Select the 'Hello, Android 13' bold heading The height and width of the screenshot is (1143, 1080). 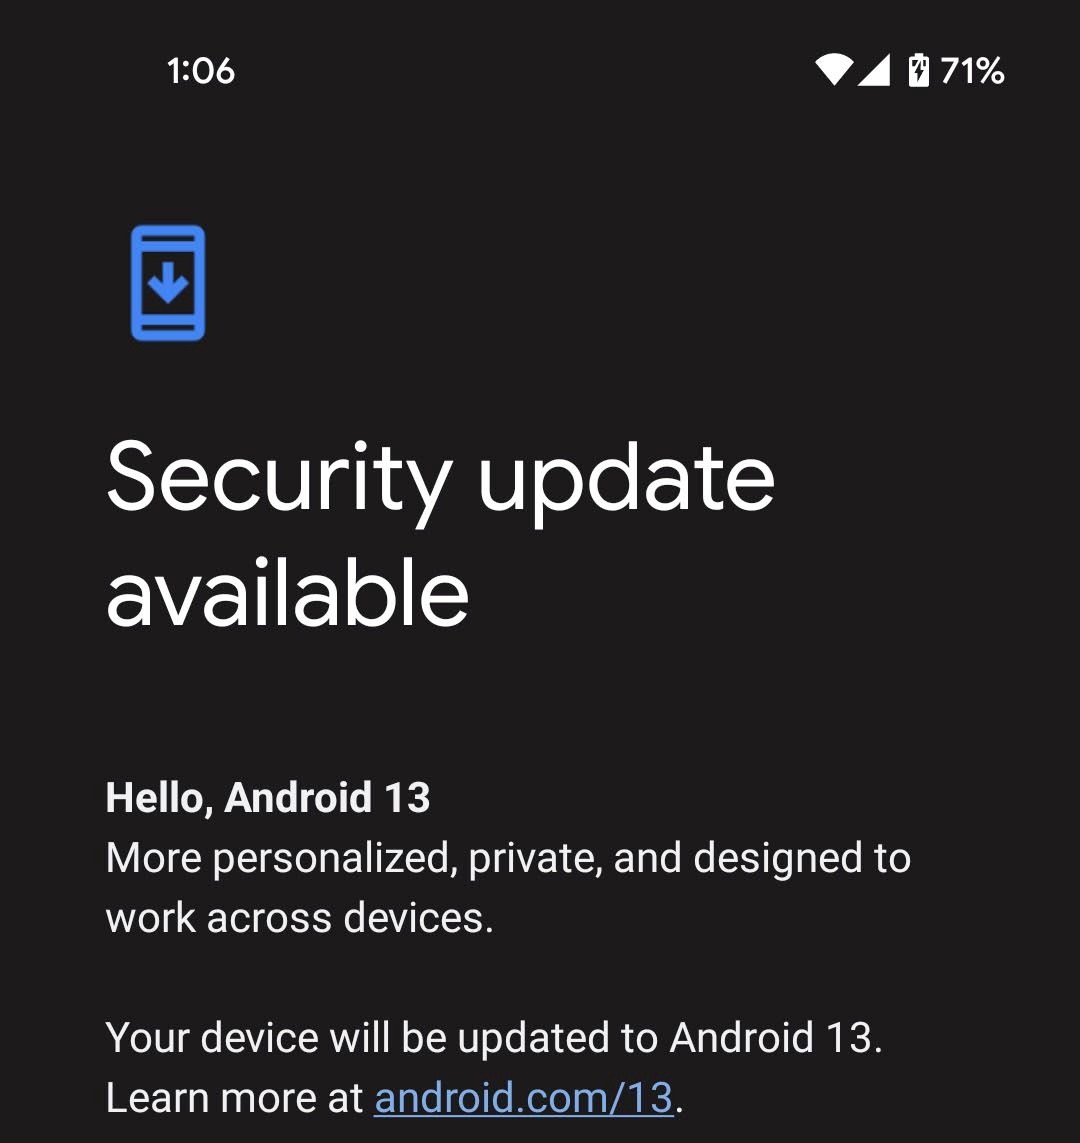268,797
